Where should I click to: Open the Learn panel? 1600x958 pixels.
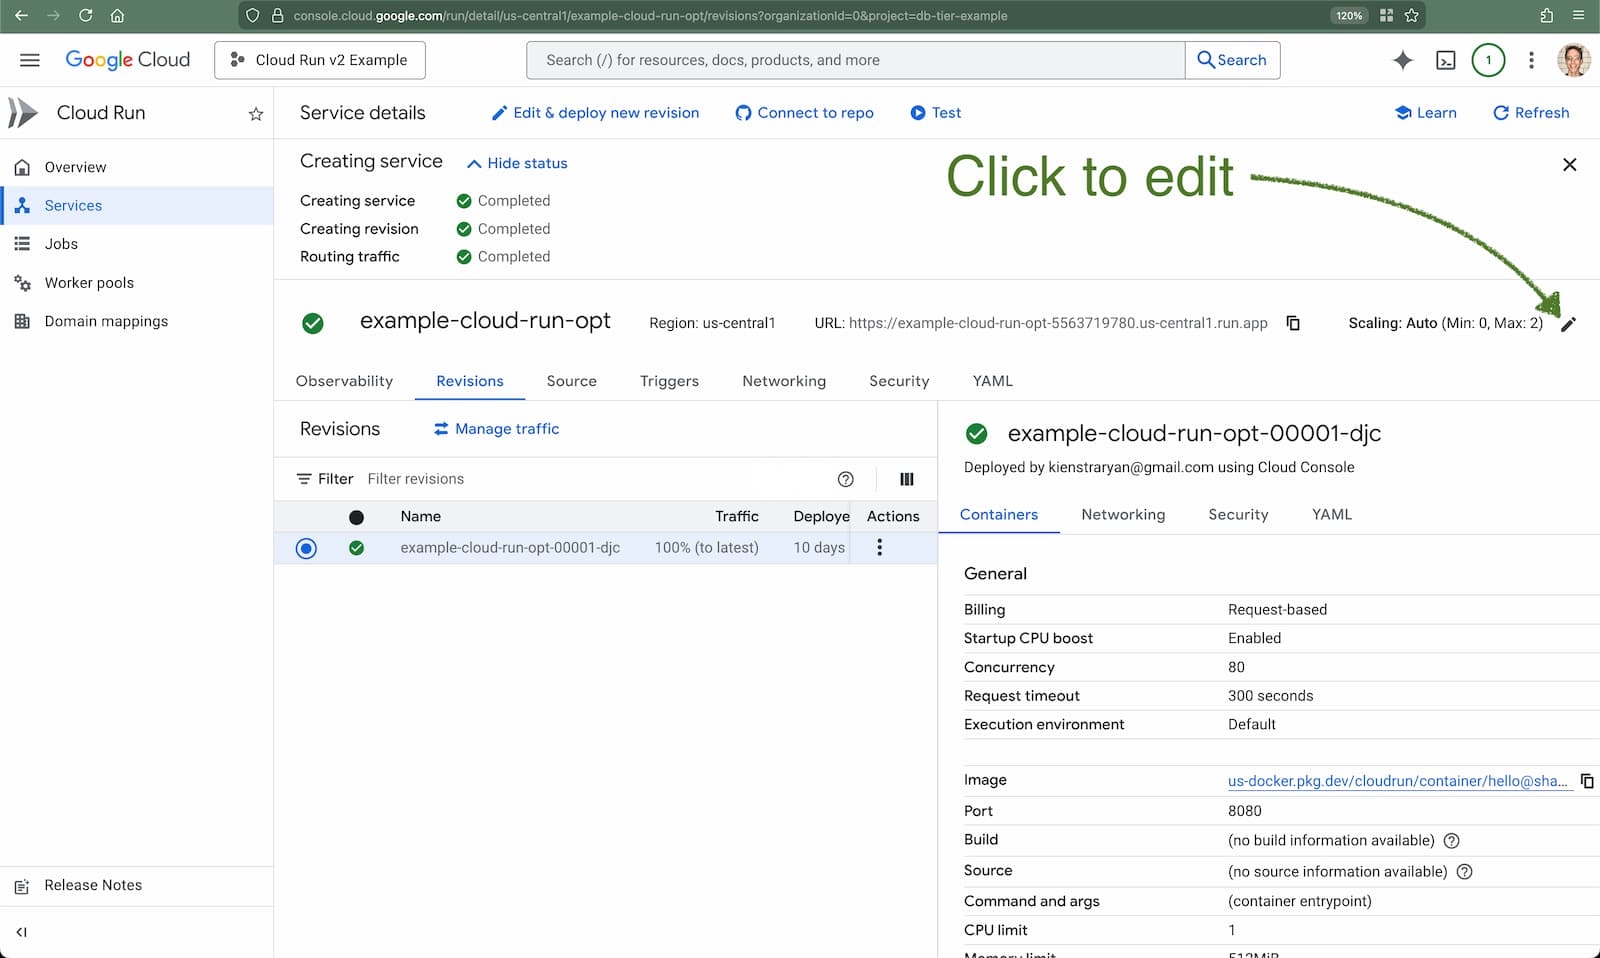pos(1426,113)
